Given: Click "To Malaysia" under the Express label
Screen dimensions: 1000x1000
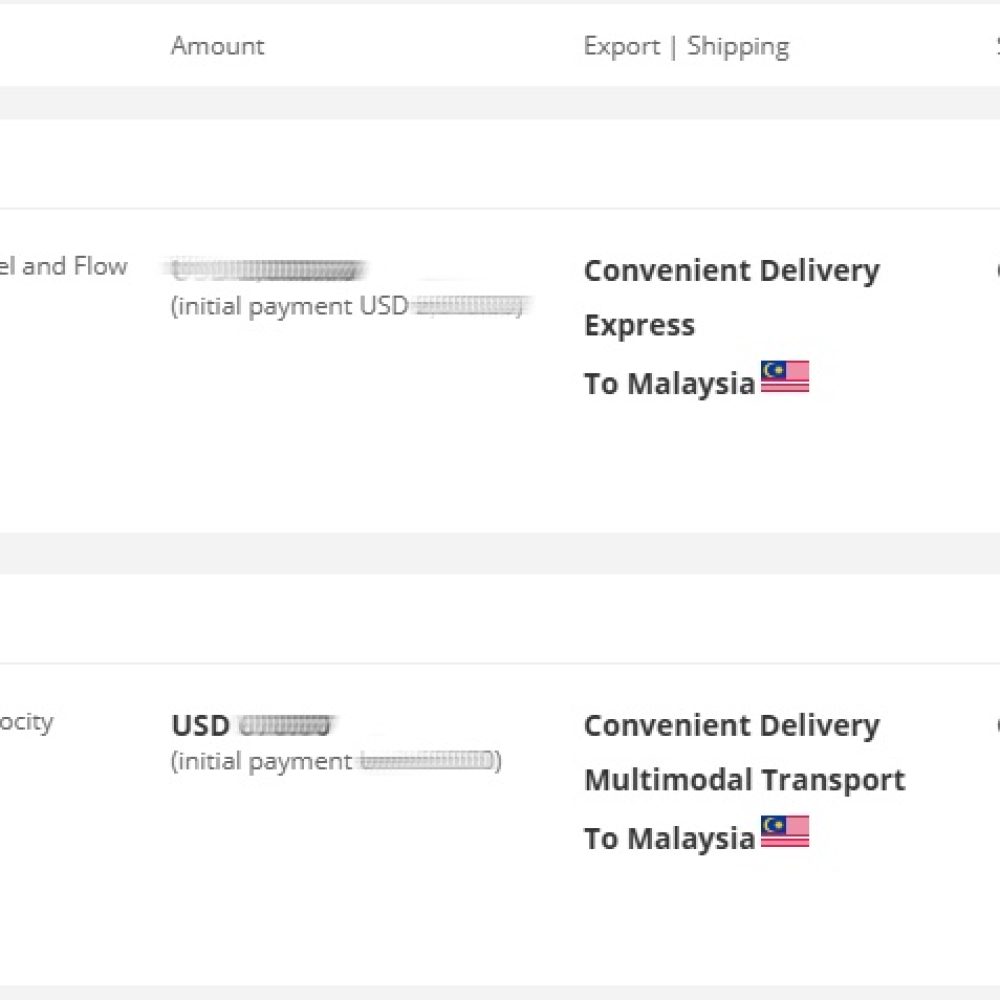Looking at the screenshot, I should (x=669, y=383).
